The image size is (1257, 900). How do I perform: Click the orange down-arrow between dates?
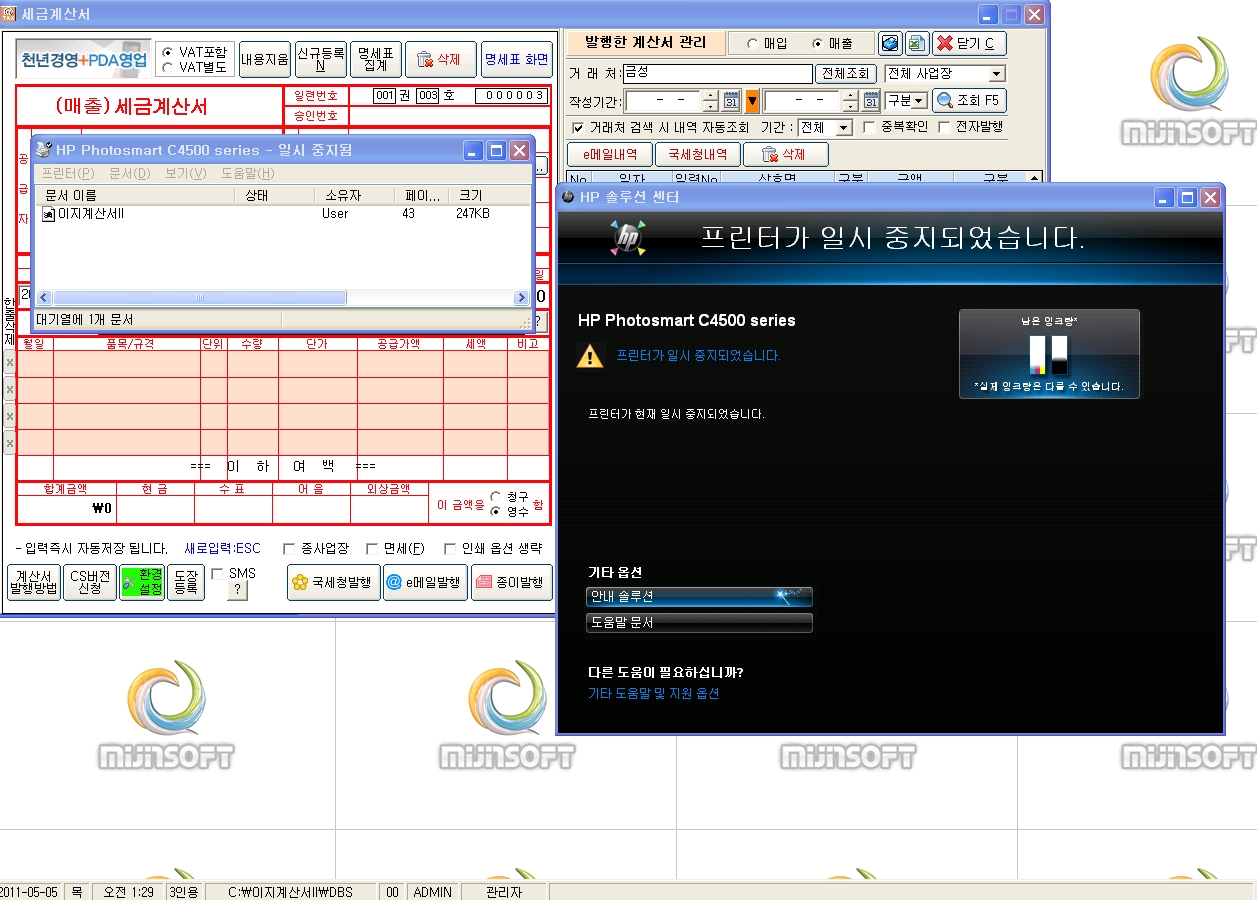[753, 101]
